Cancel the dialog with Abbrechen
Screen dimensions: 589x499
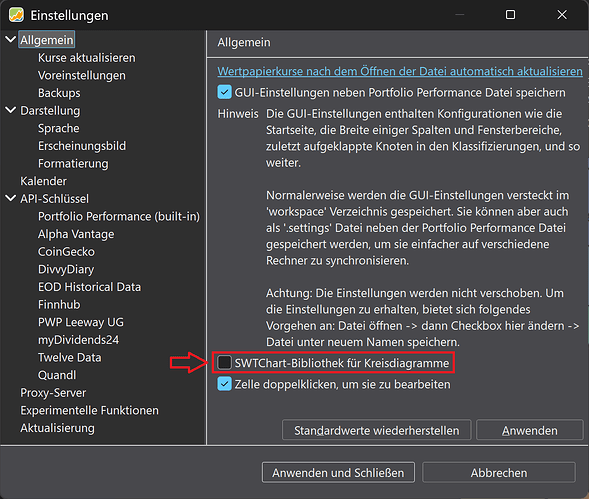(499, 472)
